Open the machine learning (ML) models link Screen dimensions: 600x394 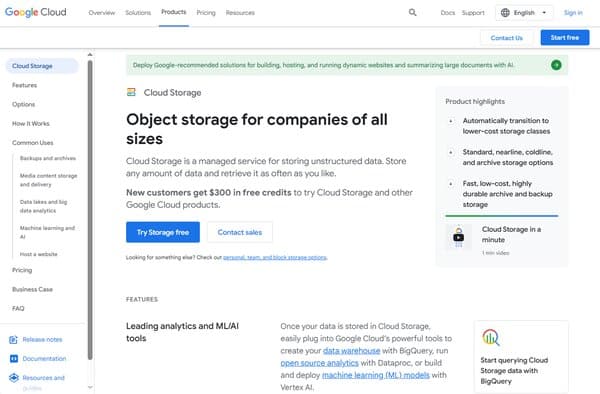tap(375, 375)
